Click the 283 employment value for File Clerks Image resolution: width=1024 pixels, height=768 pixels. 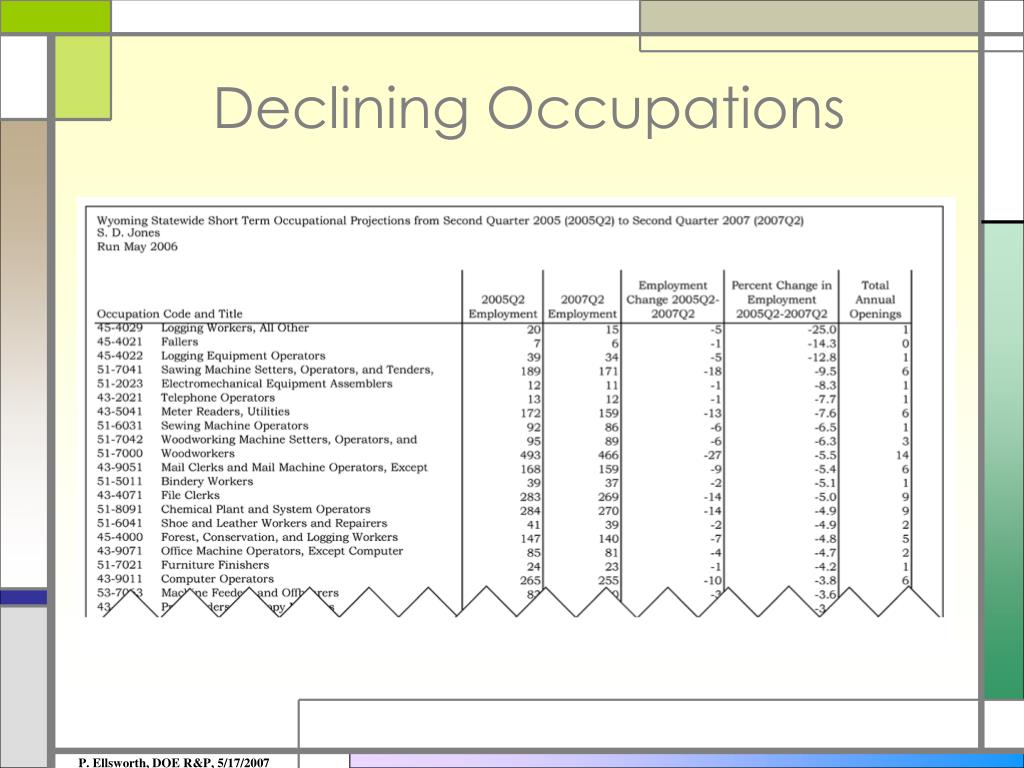pos(530,497)
